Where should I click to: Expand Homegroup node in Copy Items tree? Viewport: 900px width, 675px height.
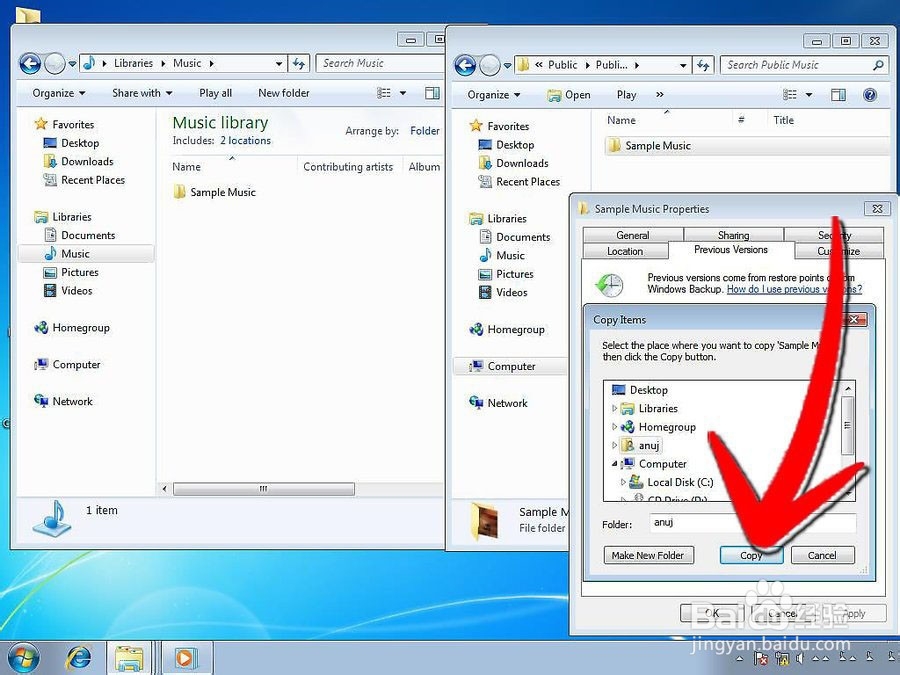point(614,426)
